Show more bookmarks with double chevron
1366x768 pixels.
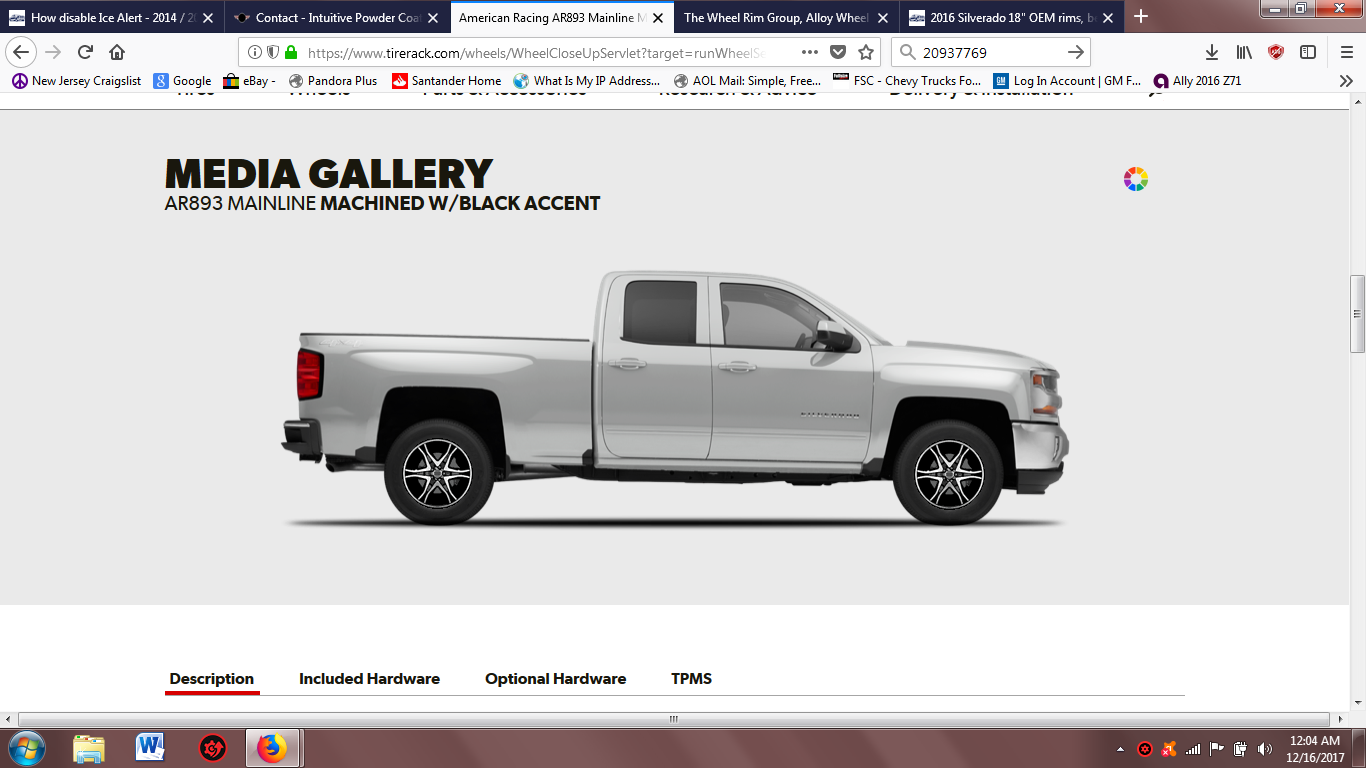point(1346,81)
